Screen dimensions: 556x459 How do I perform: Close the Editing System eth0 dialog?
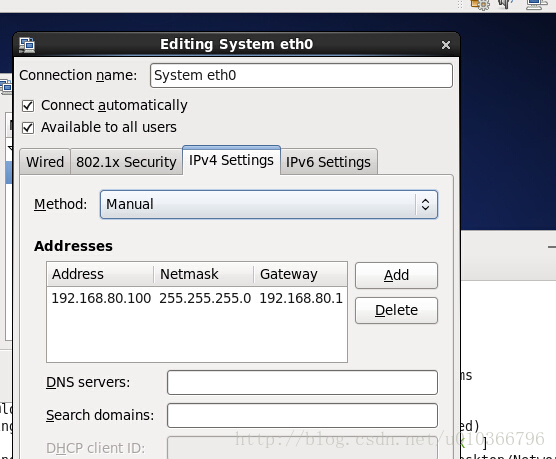tap(446, 45)
